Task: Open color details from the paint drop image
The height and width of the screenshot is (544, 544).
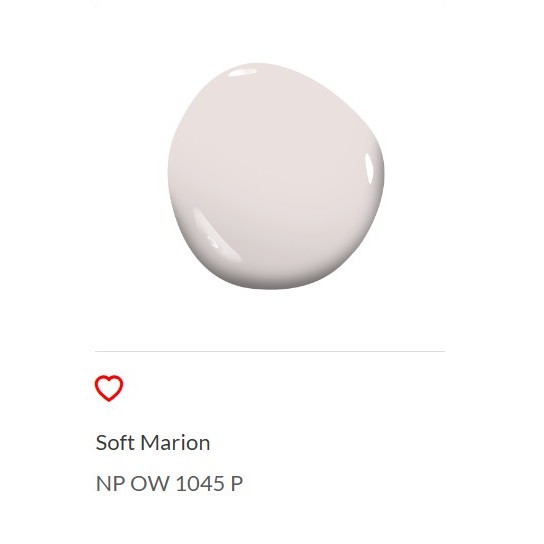Action: [x=276, y=176]
